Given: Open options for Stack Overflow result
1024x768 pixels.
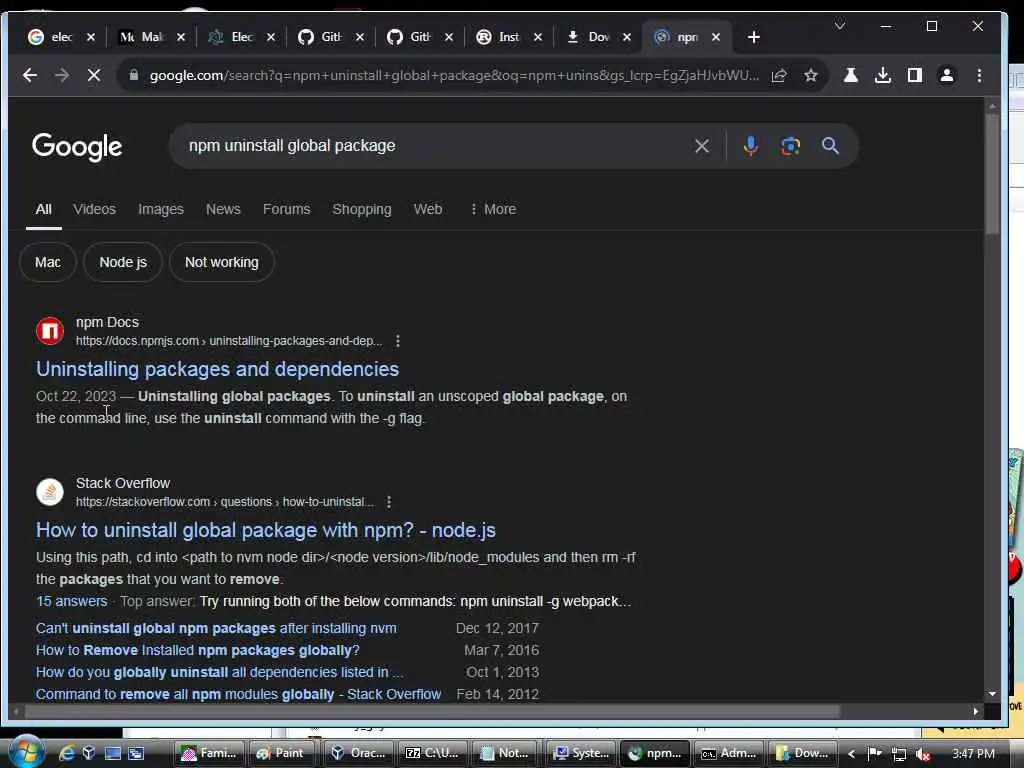Looking at the screenshot, I should point(389,502).
